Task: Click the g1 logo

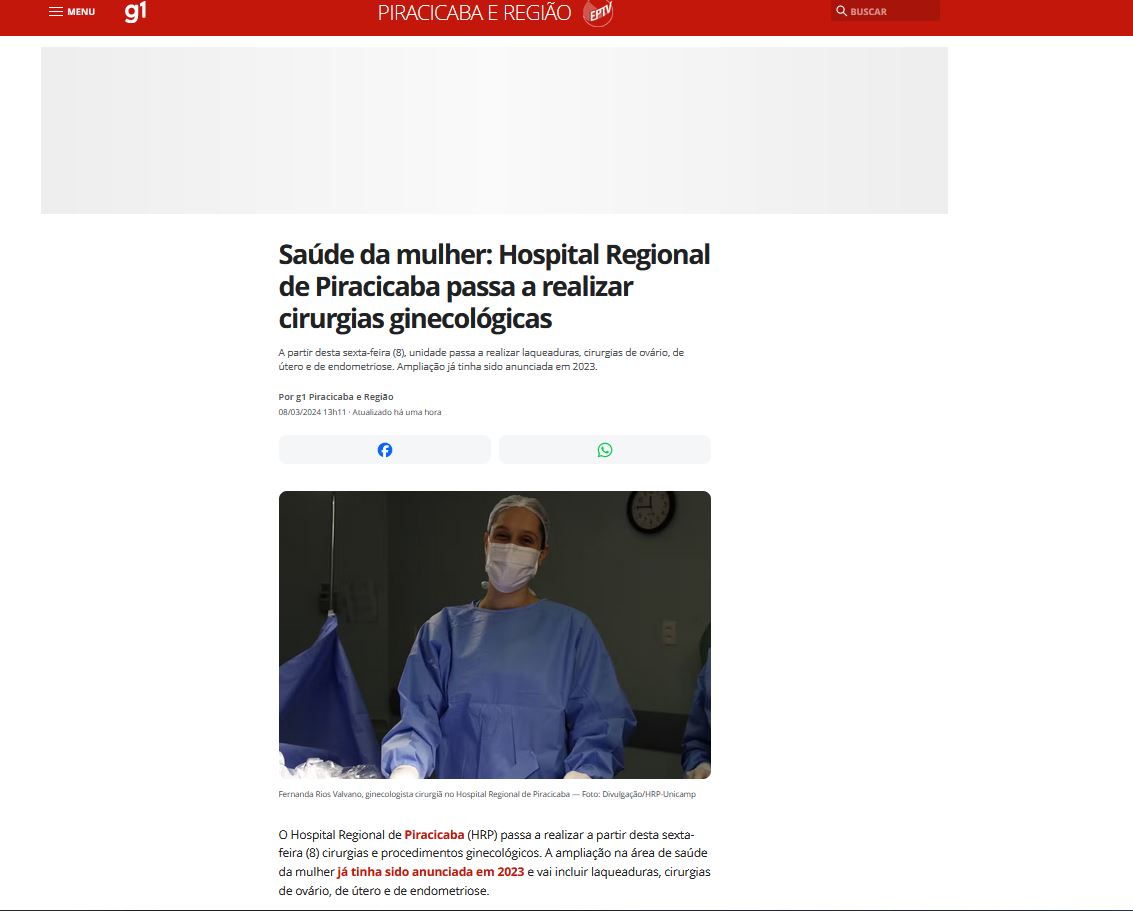Action: coord(135,12)
